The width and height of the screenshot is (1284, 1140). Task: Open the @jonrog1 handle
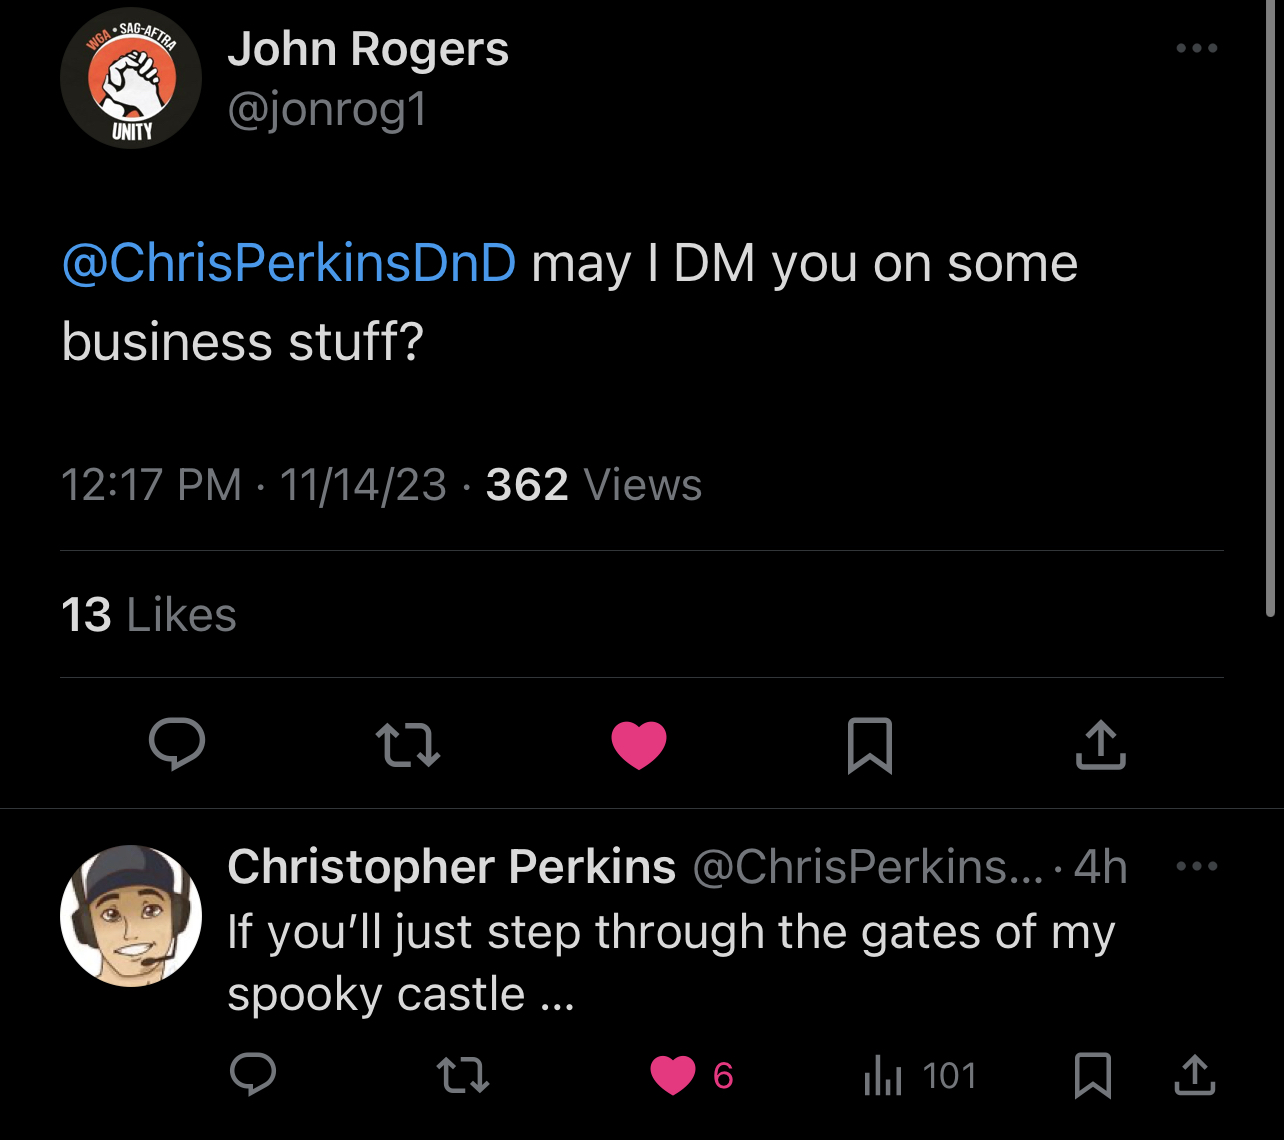click(327, 109)
